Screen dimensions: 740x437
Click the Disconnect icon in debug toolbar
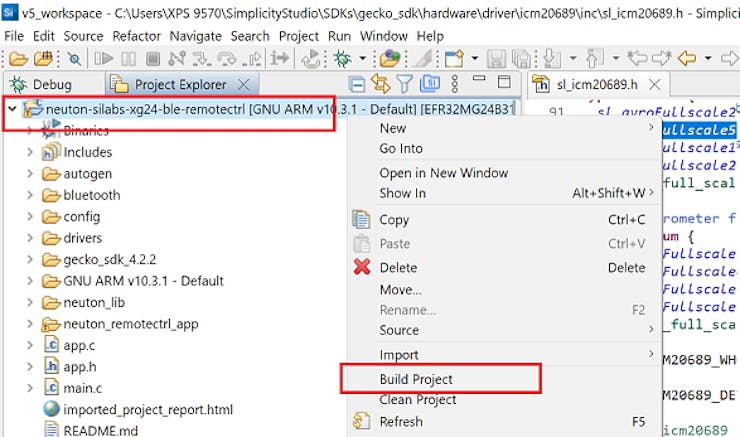click(177, 59)
